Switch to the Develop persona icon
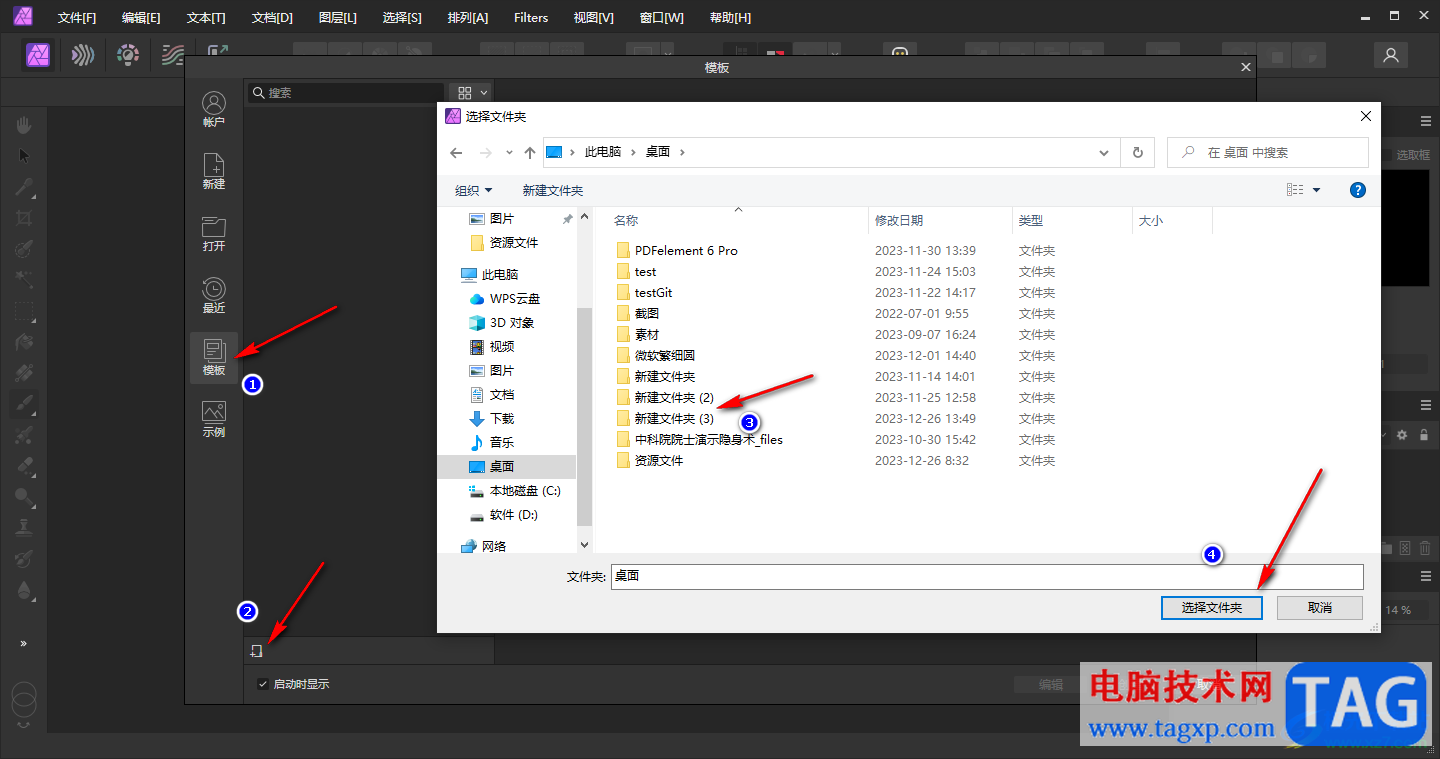This screenshot has height=759, width=1440. [x=127, y=55]
